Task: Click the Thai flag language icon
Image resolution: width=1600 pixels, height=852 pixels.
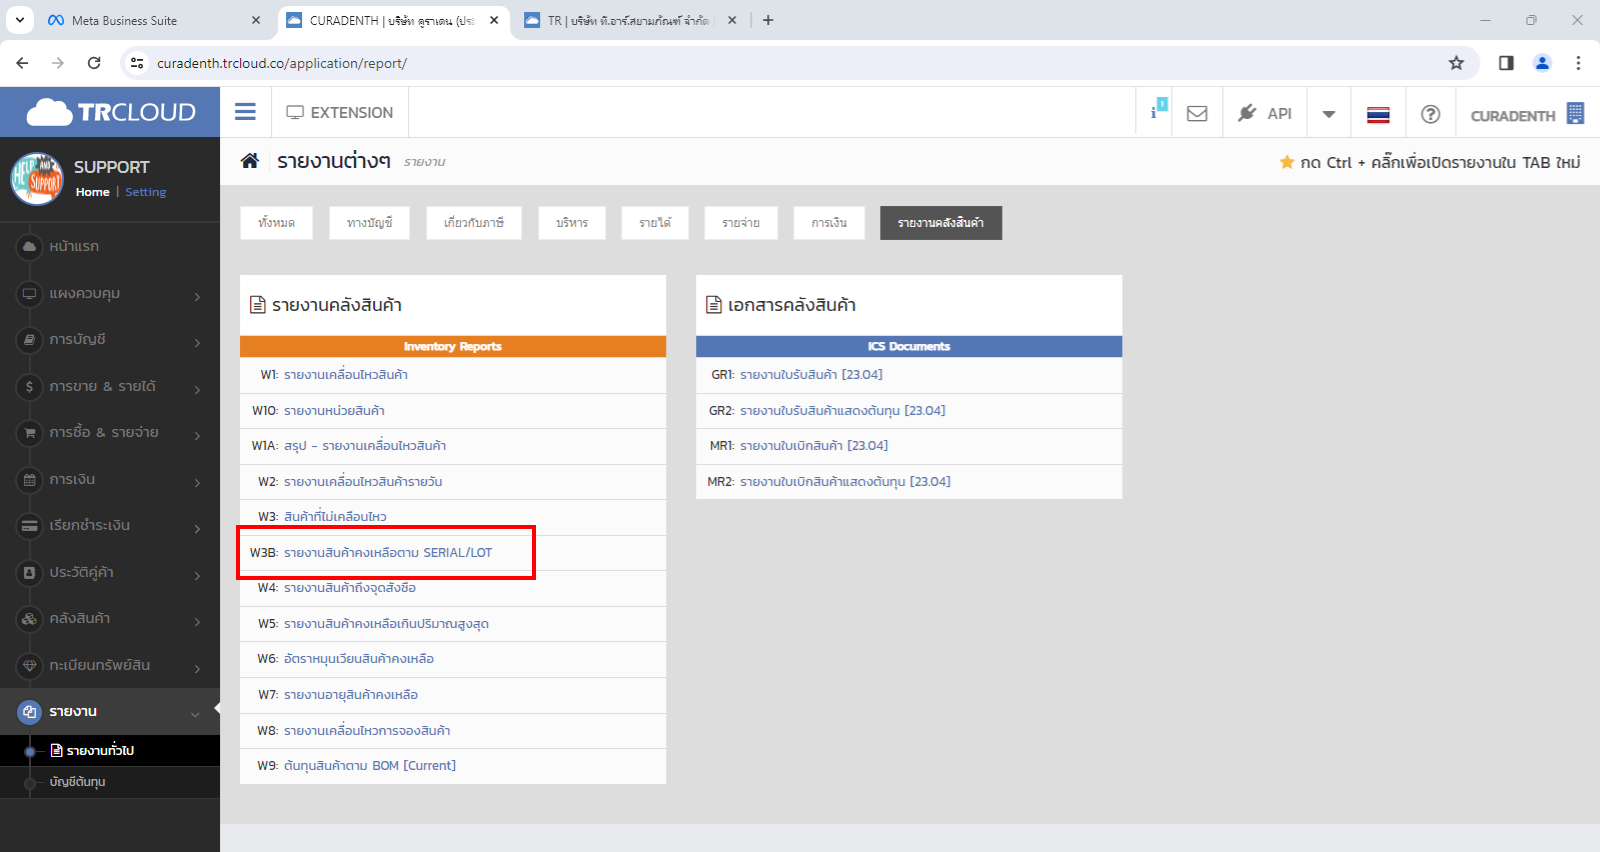Action: (1378, 114)
